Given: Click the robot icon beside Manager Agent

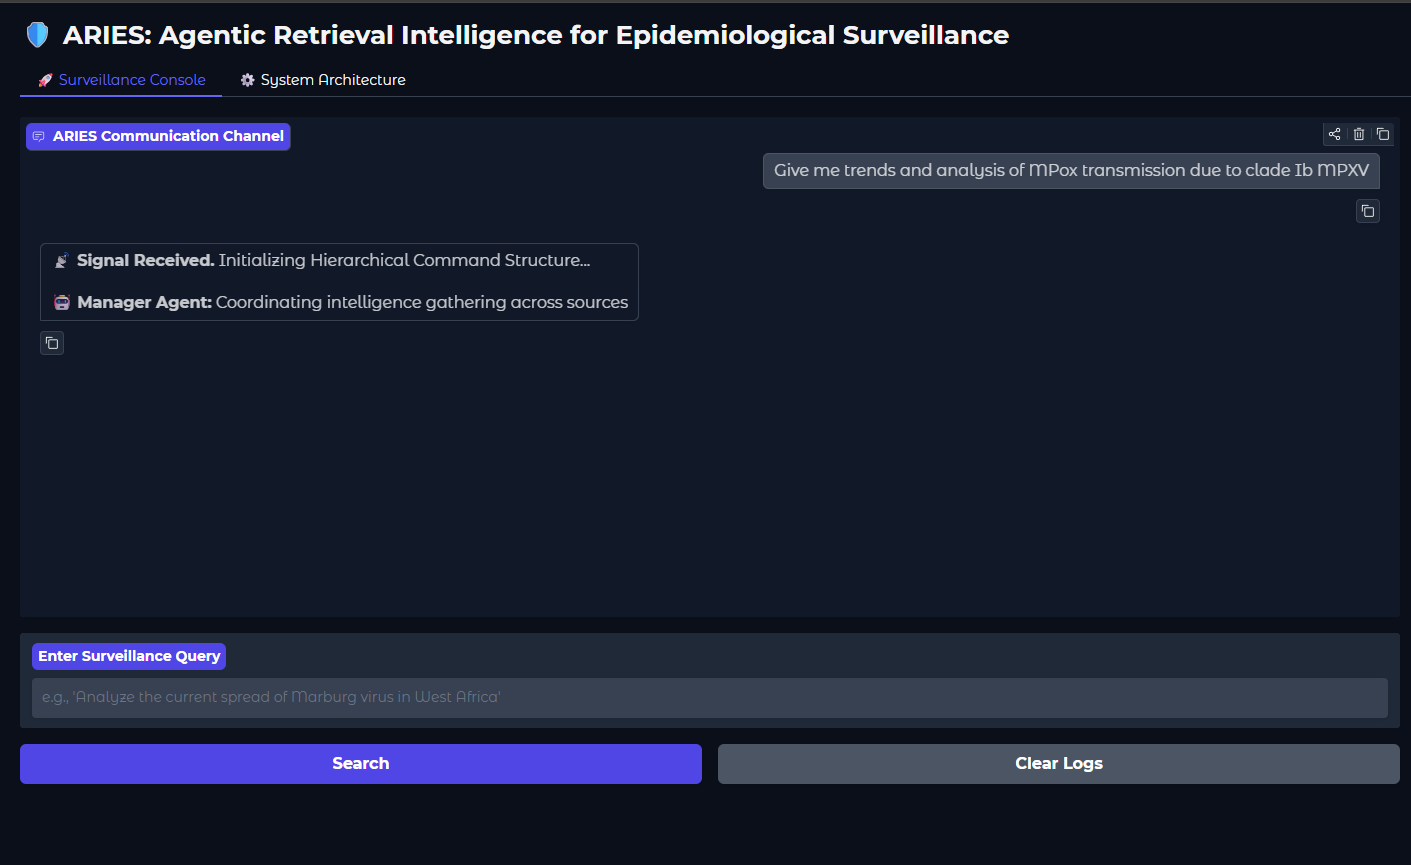Looking at the screenshot, I should tap(62, 302).
